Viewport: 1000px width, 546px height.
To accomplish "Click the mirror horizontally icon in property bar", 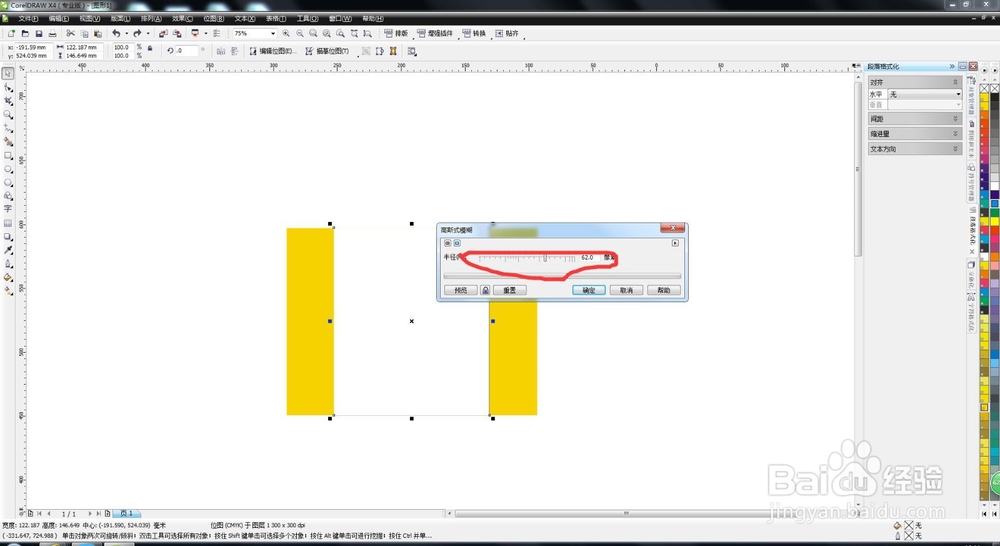I will coord(221,51).
